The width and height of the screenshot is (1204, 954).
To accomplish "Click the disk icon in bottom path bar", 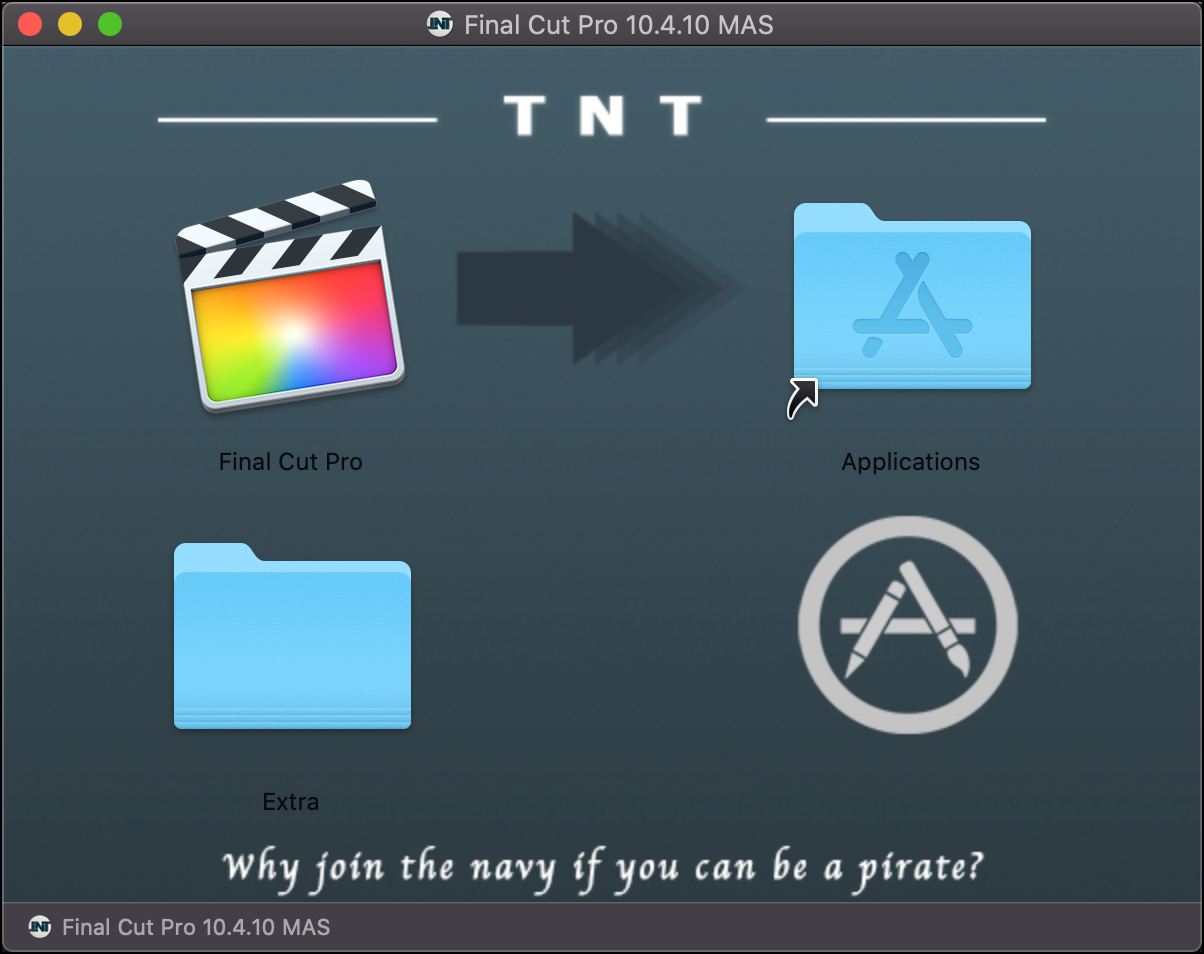I will point(40,927).
